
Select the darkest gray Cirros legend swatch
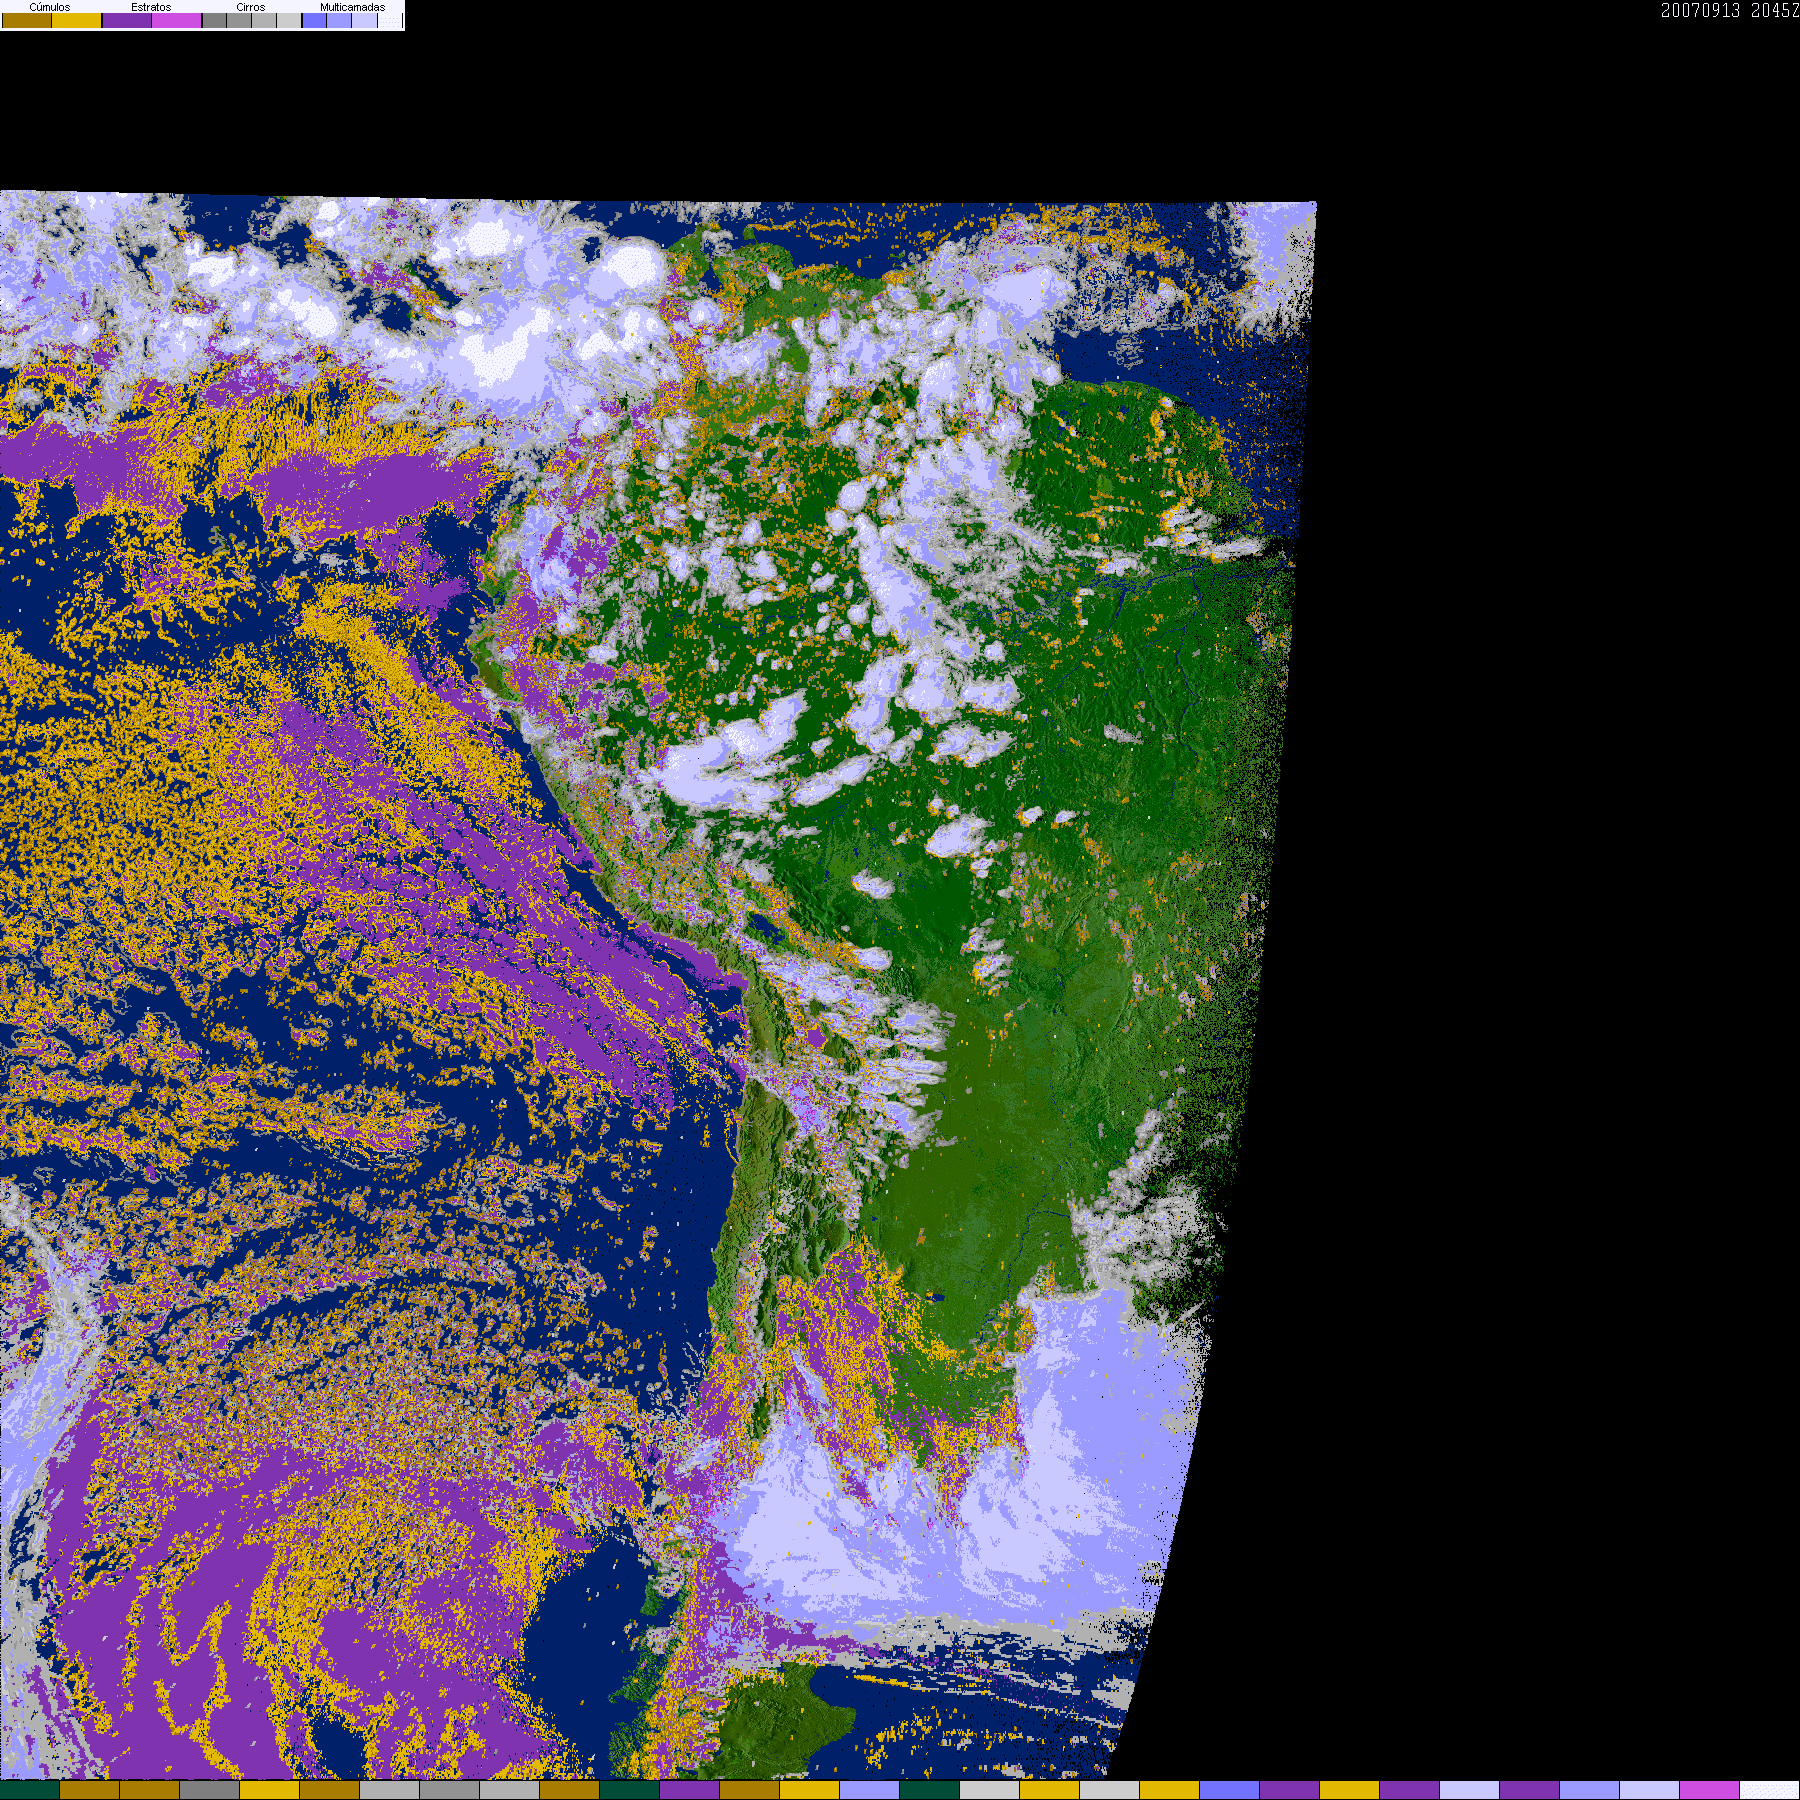point(214,21)
